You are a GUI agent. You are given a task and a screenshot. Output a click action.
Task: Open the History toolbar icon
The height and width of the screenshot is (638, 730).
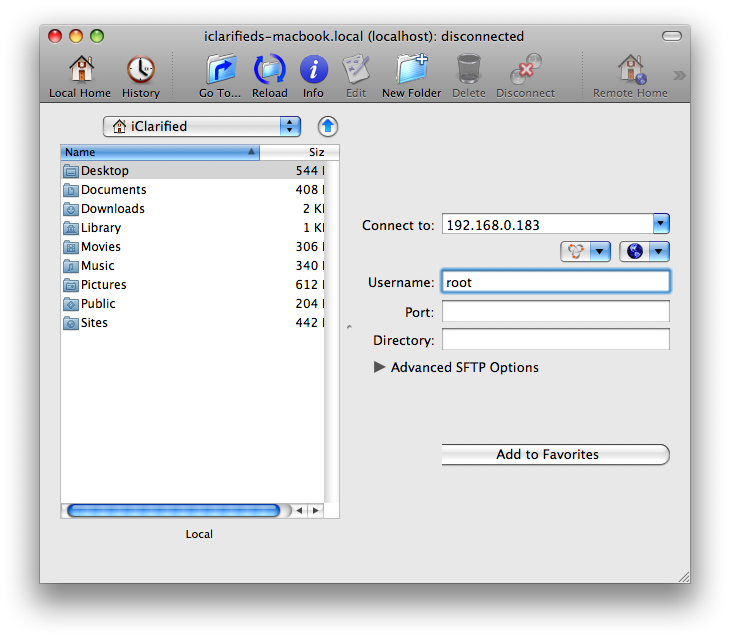pyautogui.click(x=140, y=76)
